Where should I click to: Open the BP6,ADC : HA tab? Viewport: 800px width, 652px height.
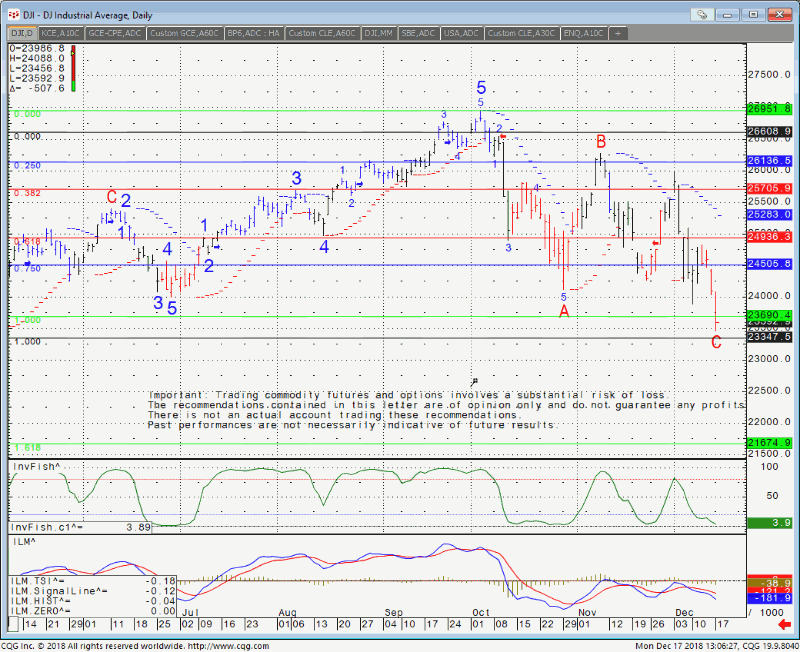click(254, 33)
